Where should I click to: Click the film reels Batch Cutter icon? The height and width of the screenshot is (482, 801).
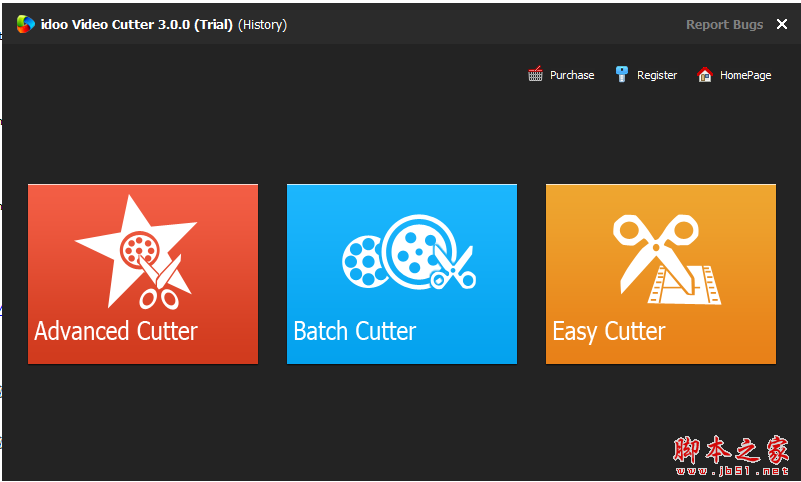(x=409, y=252)
